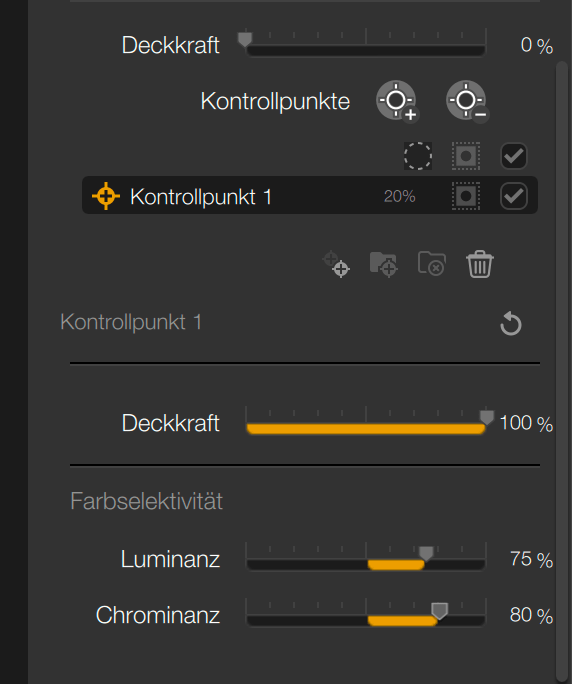Image resolution: width=572 pixels, height=684 pixels.
Task: Show mask for Kontrollpunkt 1
Action: (x=466, y=196)
